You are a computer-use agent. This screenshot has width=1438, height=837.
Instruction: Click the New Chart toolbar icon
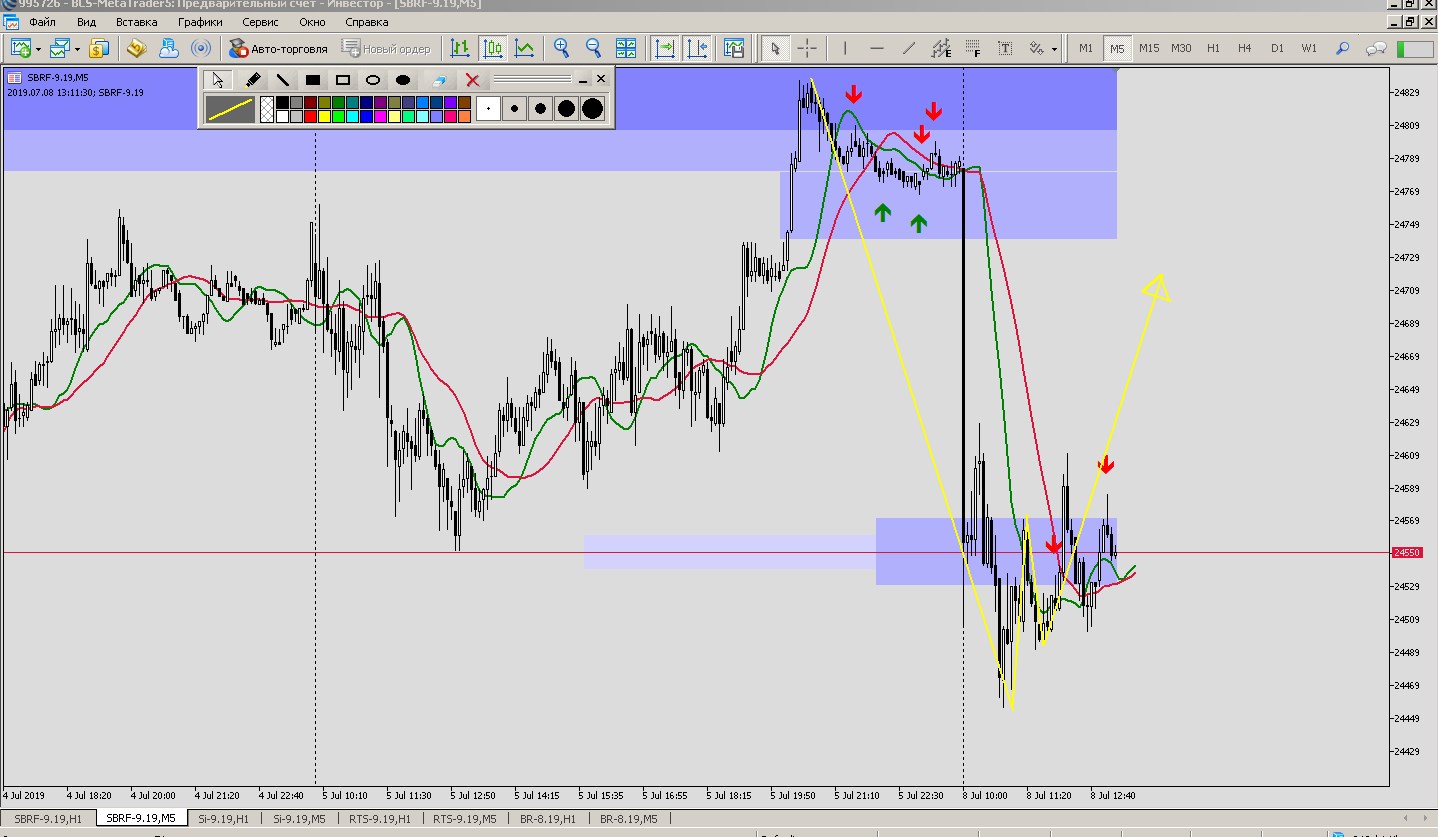[x=19, y=48]
